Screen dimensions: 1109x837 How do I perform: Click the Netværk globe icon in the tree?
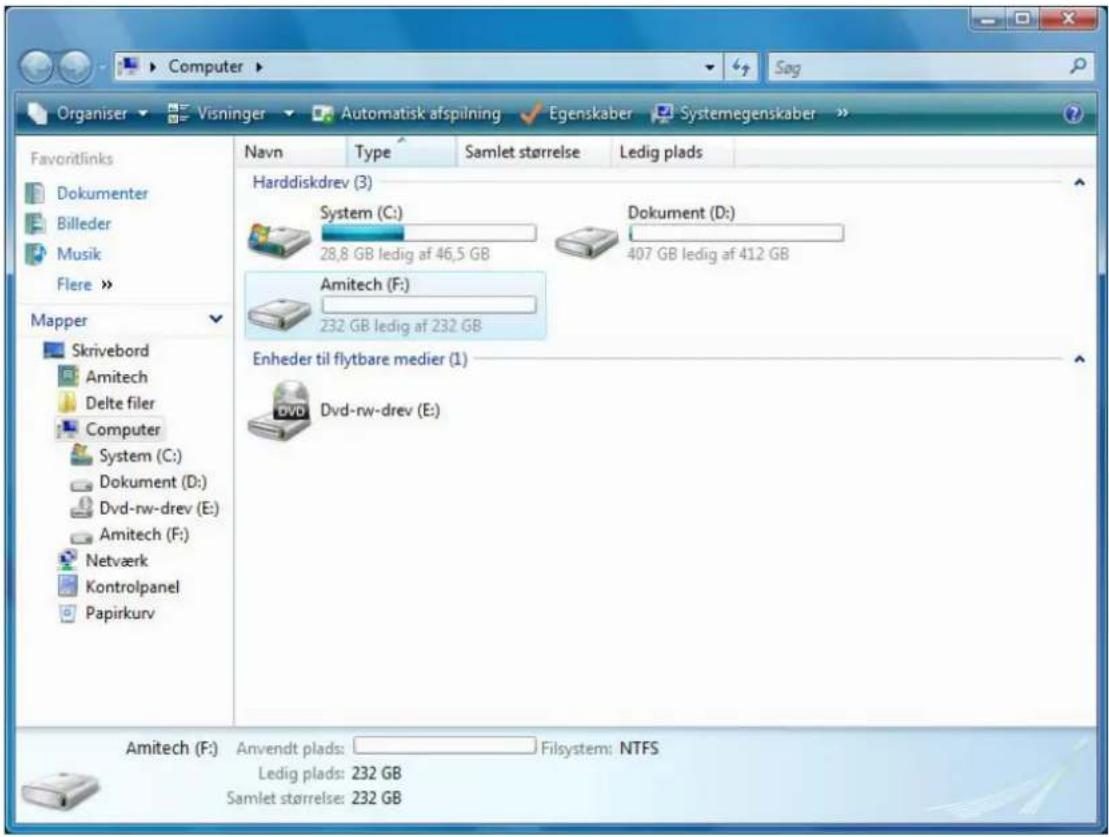point(67,560)
